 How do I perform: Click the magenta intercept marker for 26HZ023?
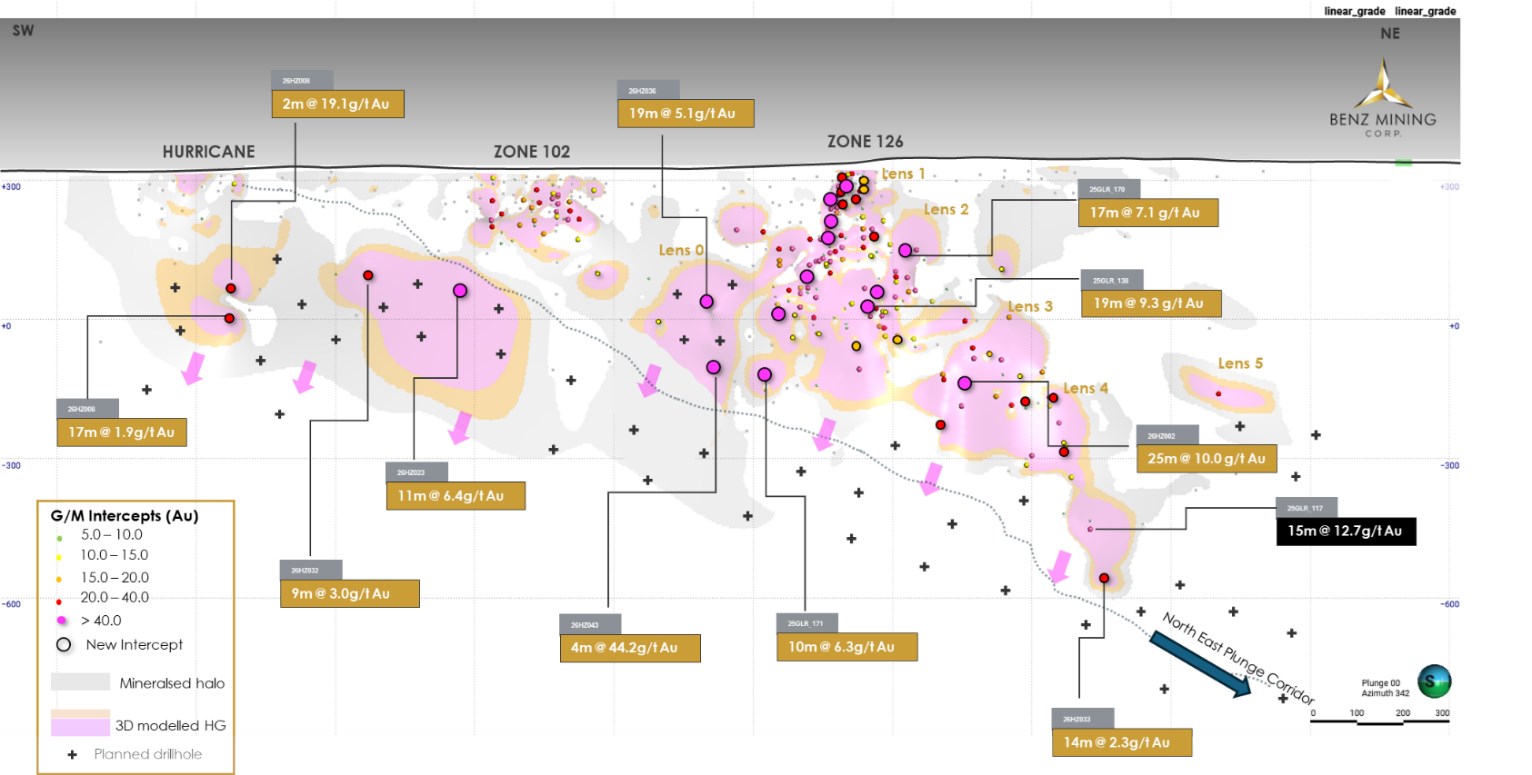click(x=460, y=290)
